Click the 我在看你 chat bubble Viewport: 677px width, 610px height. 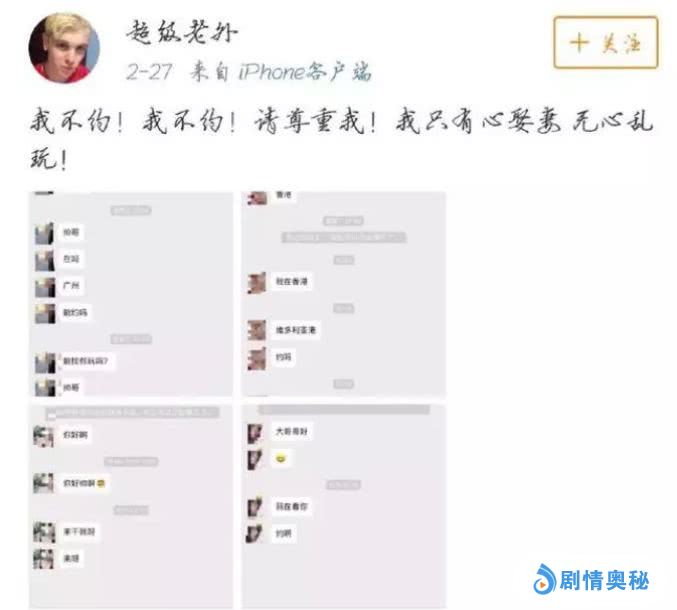pos(291,506)
